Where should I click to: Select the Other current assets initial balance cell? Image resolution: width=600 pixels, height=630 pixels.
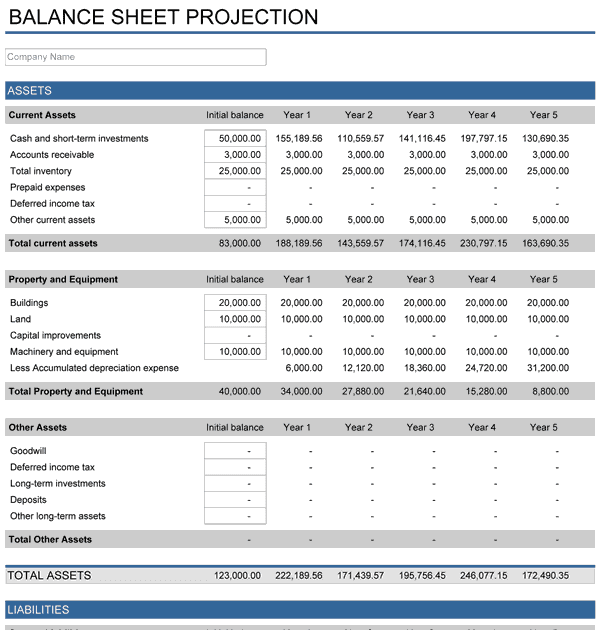235,220
